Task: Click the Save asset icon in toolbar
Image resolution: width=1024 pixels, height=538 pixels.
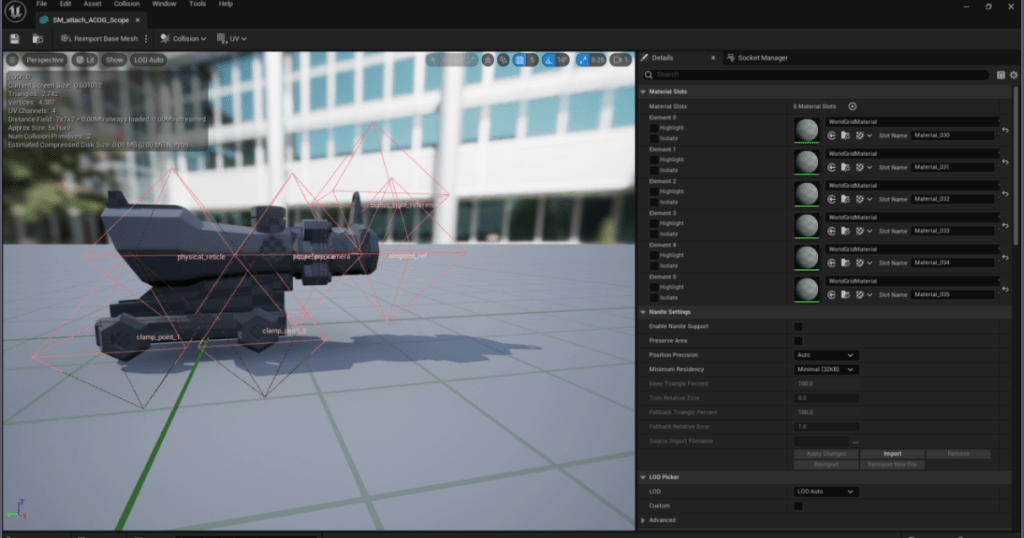Action: click(x=14, y=39)
